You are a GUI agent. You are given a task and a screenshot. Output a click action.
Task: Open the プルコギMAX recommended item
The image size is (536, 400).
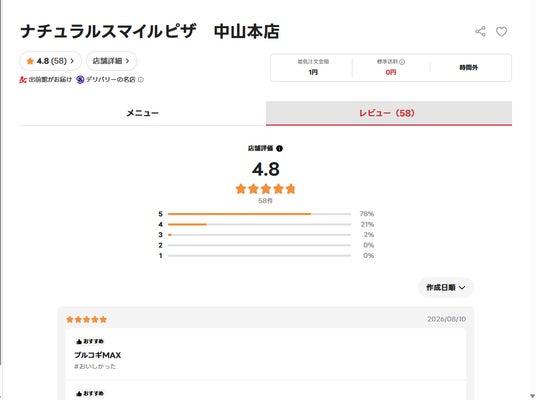(98, 355)
